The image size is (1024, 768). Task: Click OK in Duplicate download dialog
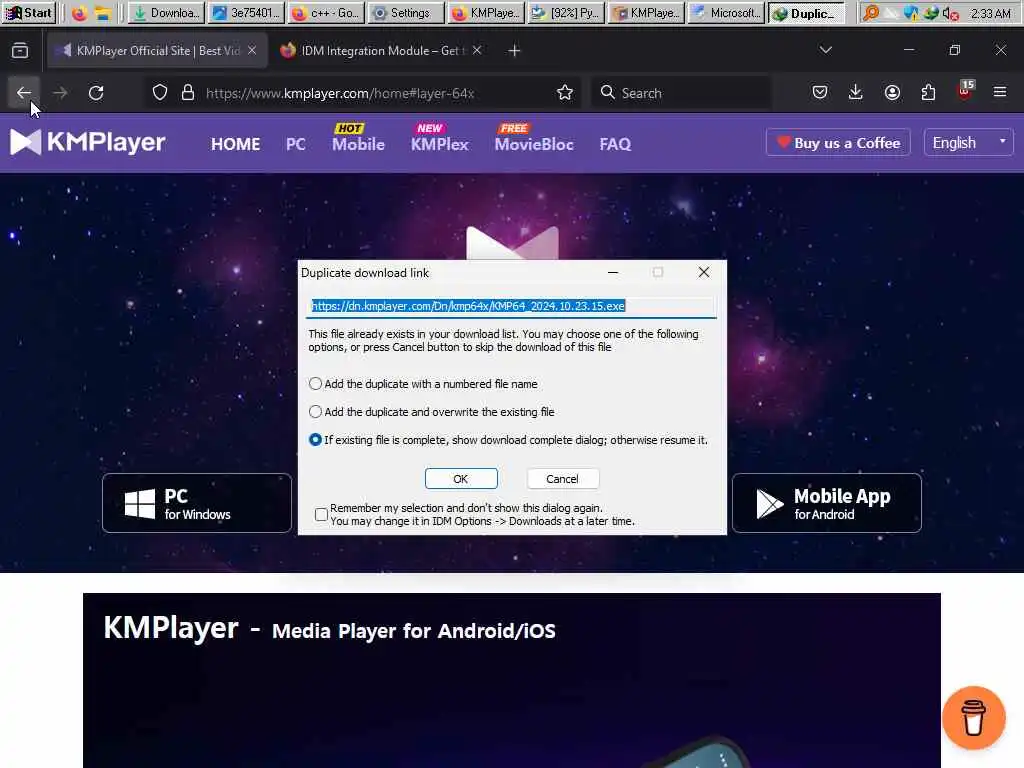click(461, 479)
